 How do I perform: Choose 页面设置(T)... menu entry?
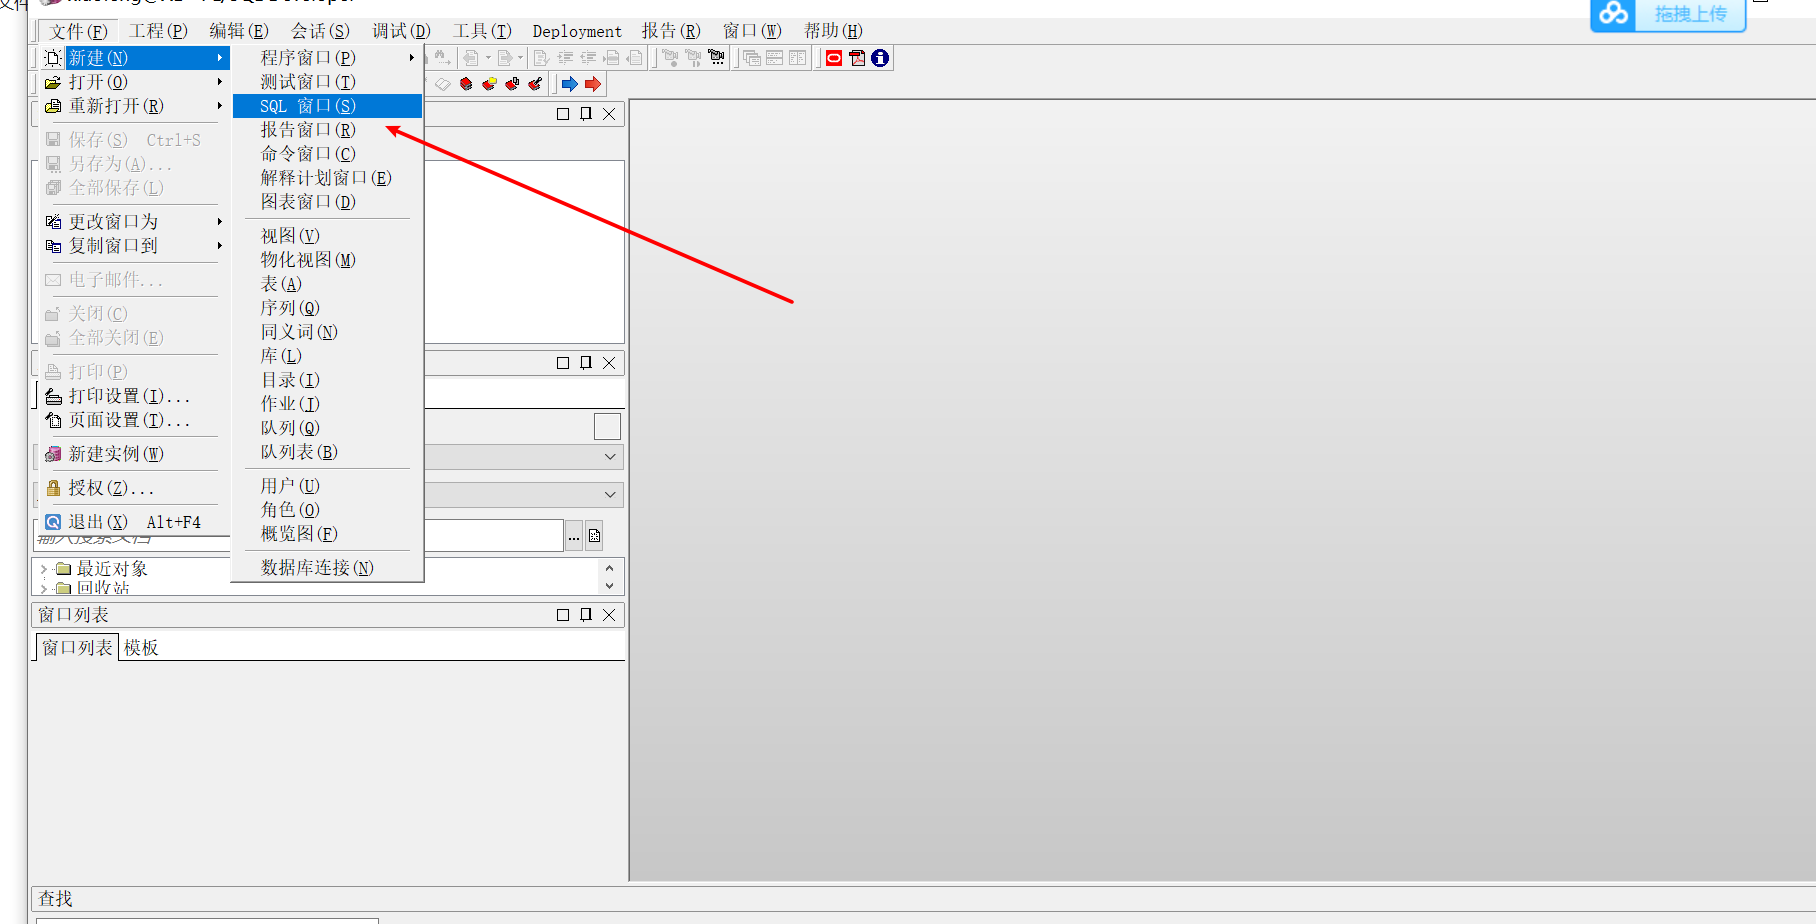point(134,420)
